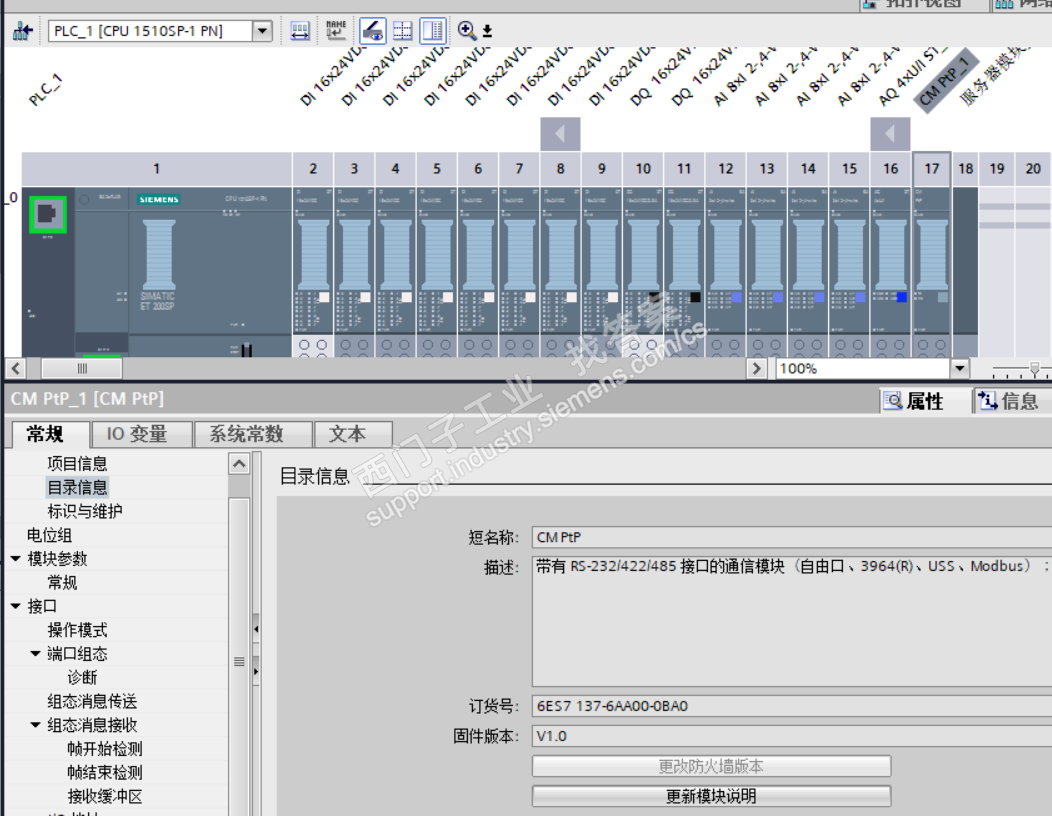Select 项目信息 in the navigation tree
1052x816 pixels.
tap(77, 464)
